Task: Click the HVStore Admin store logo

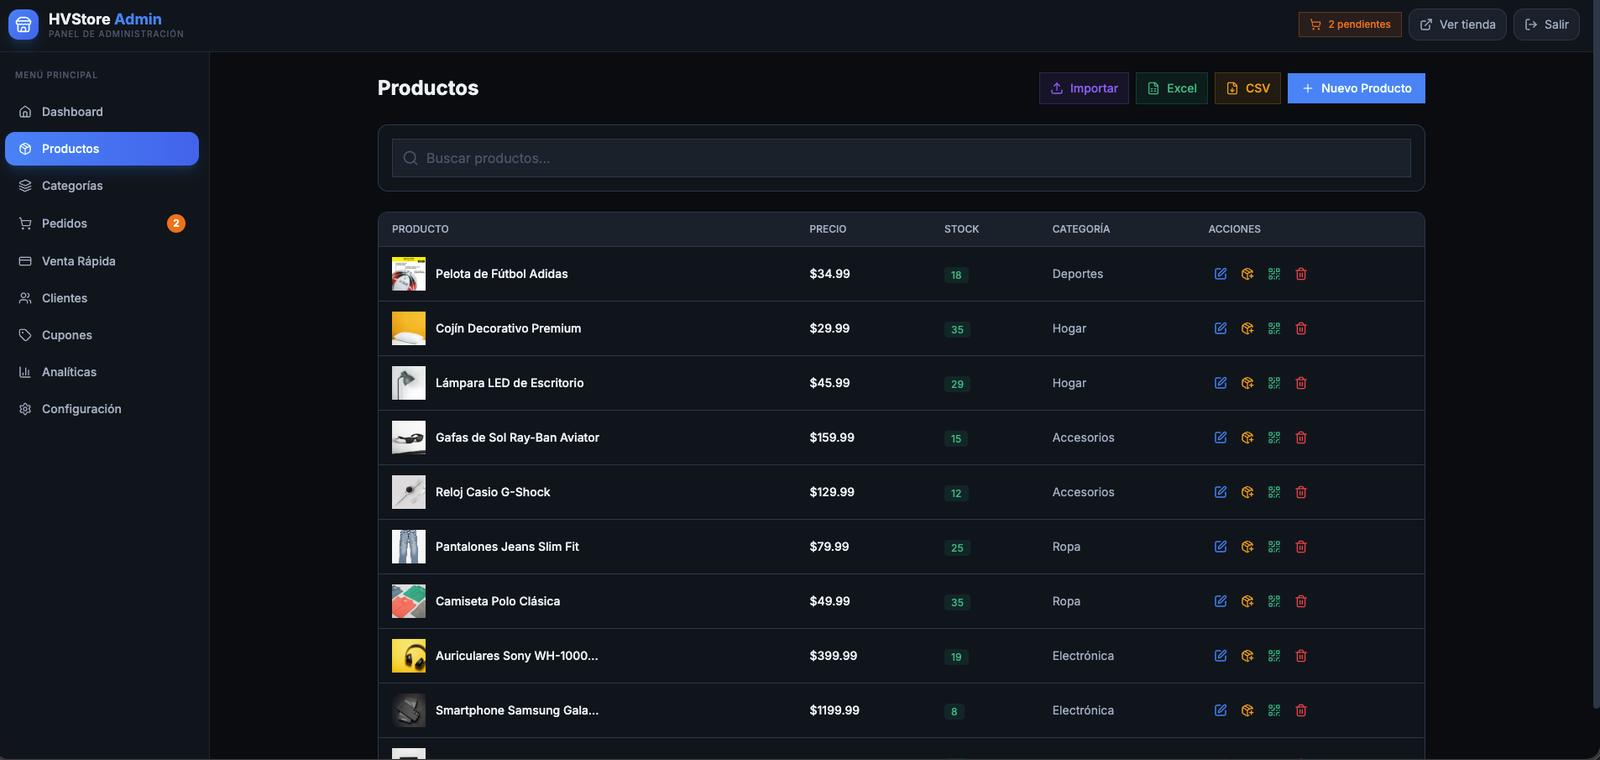Action: click(x=23, y=25)
